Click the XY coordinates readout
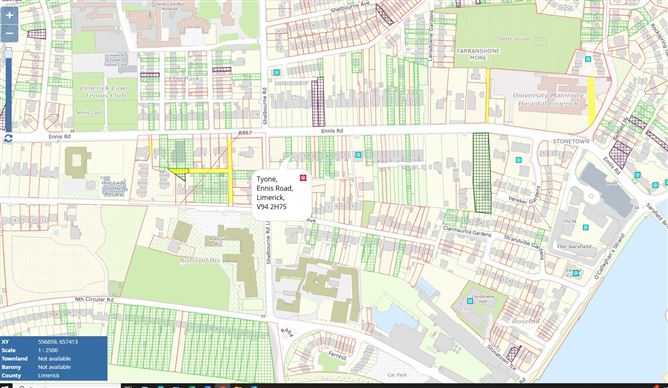The width and height of the screenshot is (668, 388). point(53,342)
